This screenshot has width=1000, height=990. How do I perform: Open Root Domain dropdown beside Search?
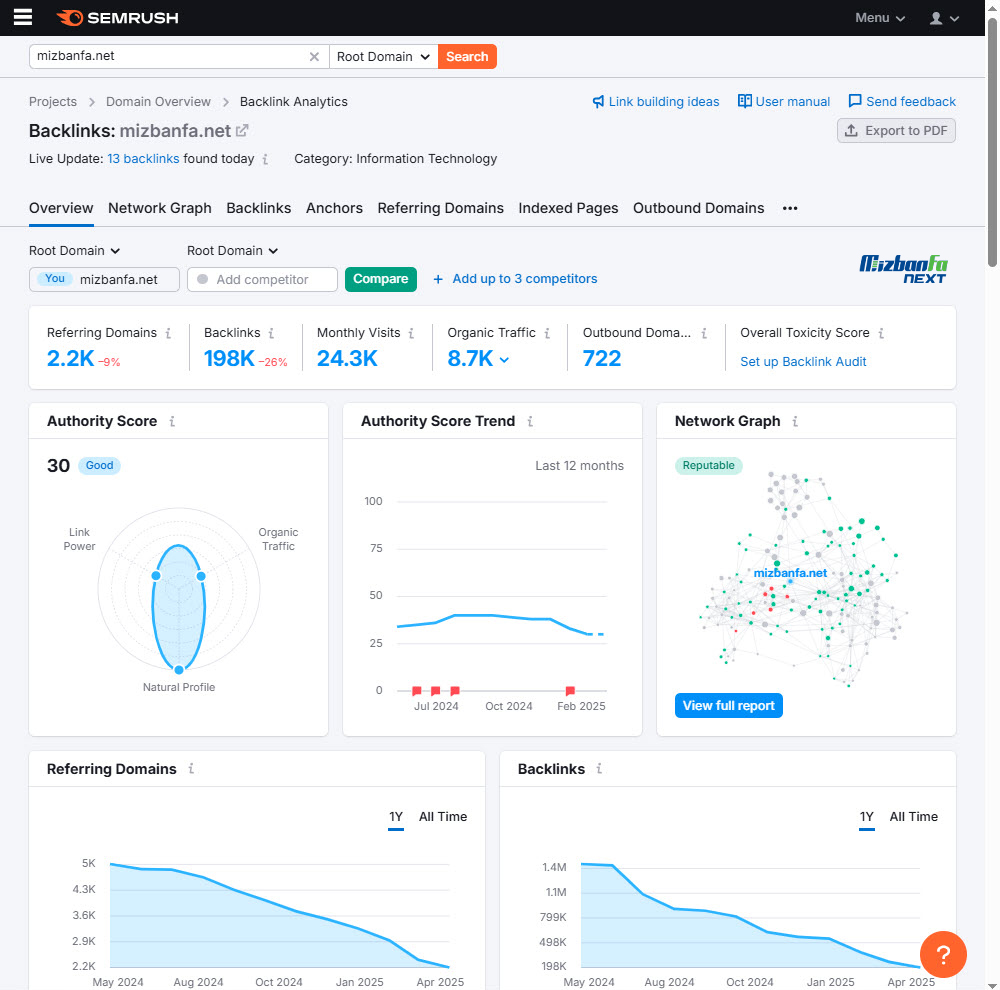click(383, 57)
